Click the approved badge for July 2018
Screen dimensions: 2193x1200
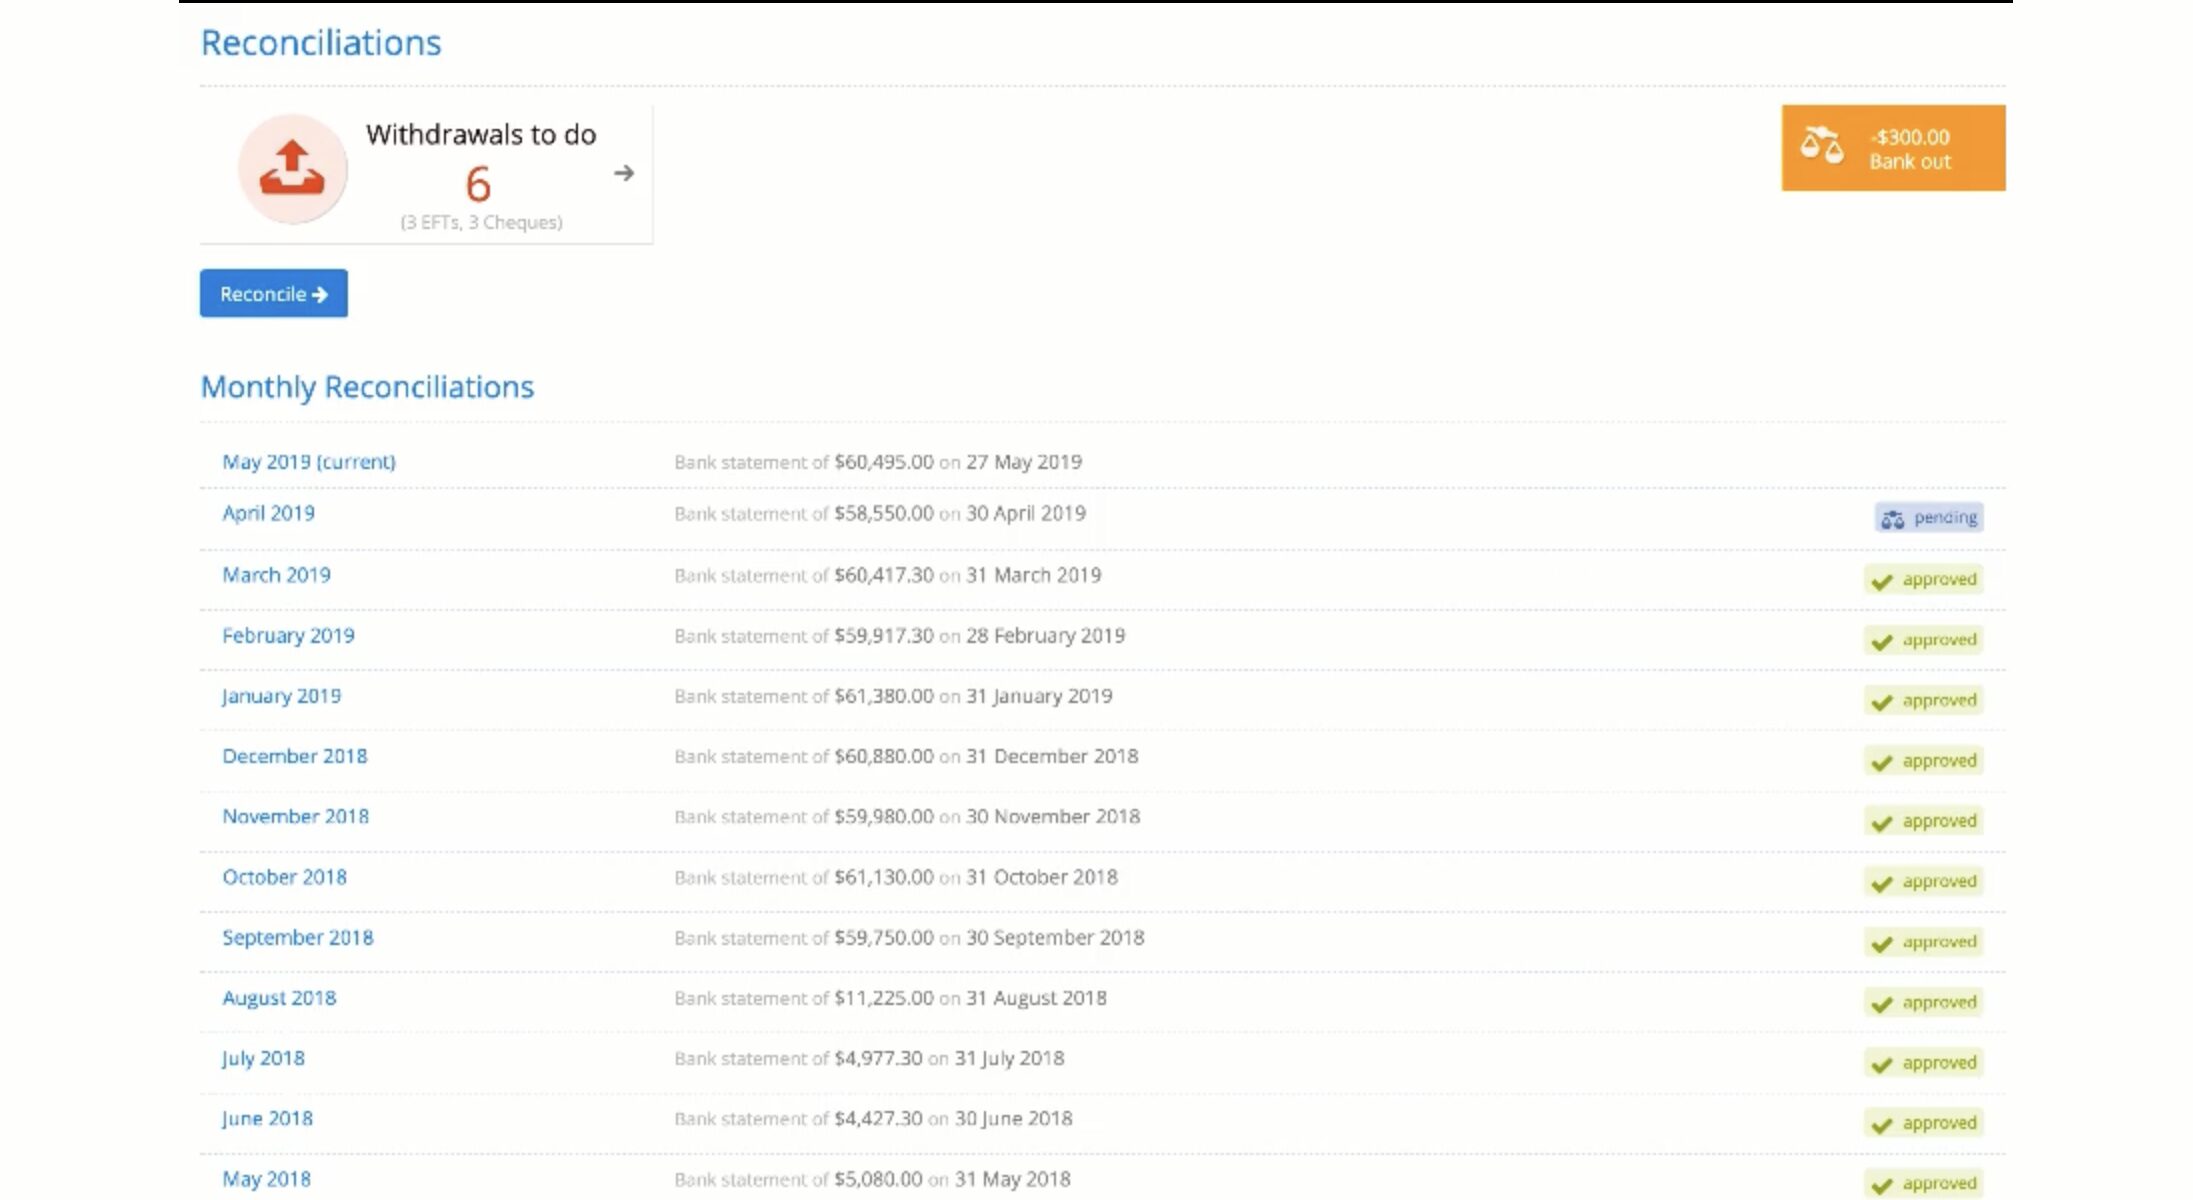[1923, 1063]
